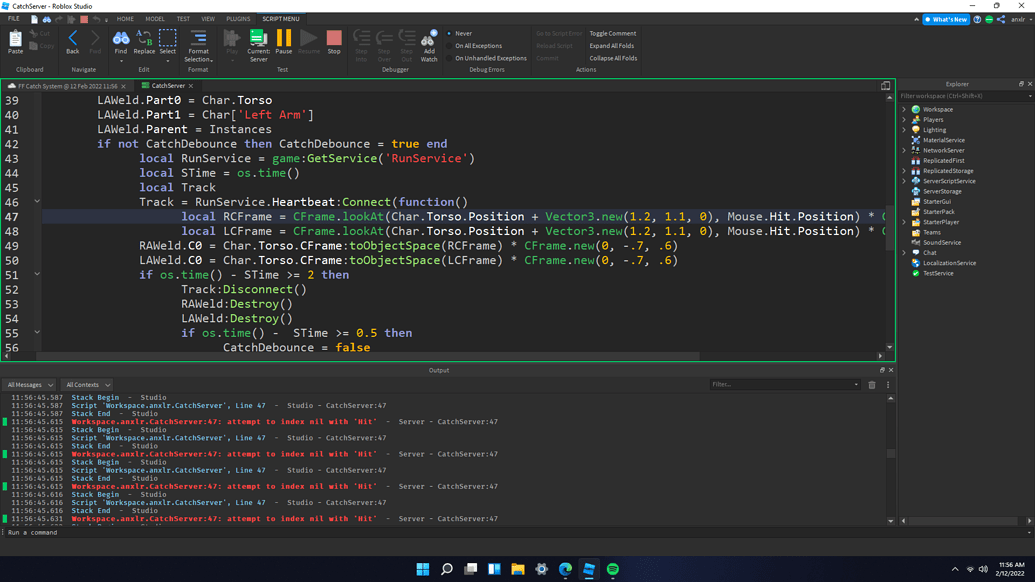This screenshot has height=582, width=1035.
Task: Select the TestService icon in Explorer
Action: pyautogui.click(x=916, y=273)
